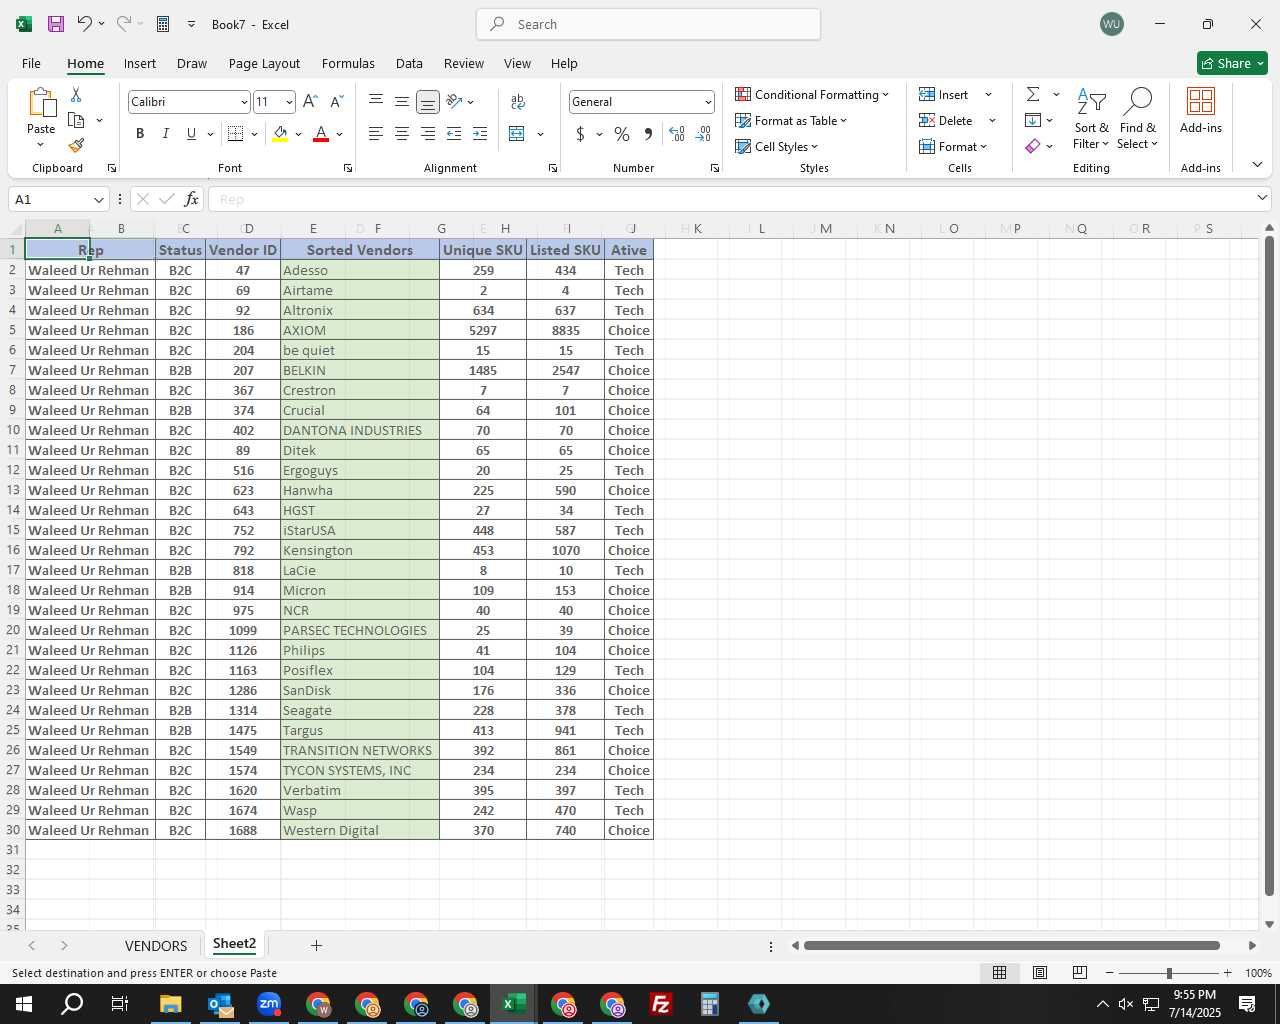Toggle Center horizontal alignment
Screen dimensions: 1280x1024
[x=402, y=133]
